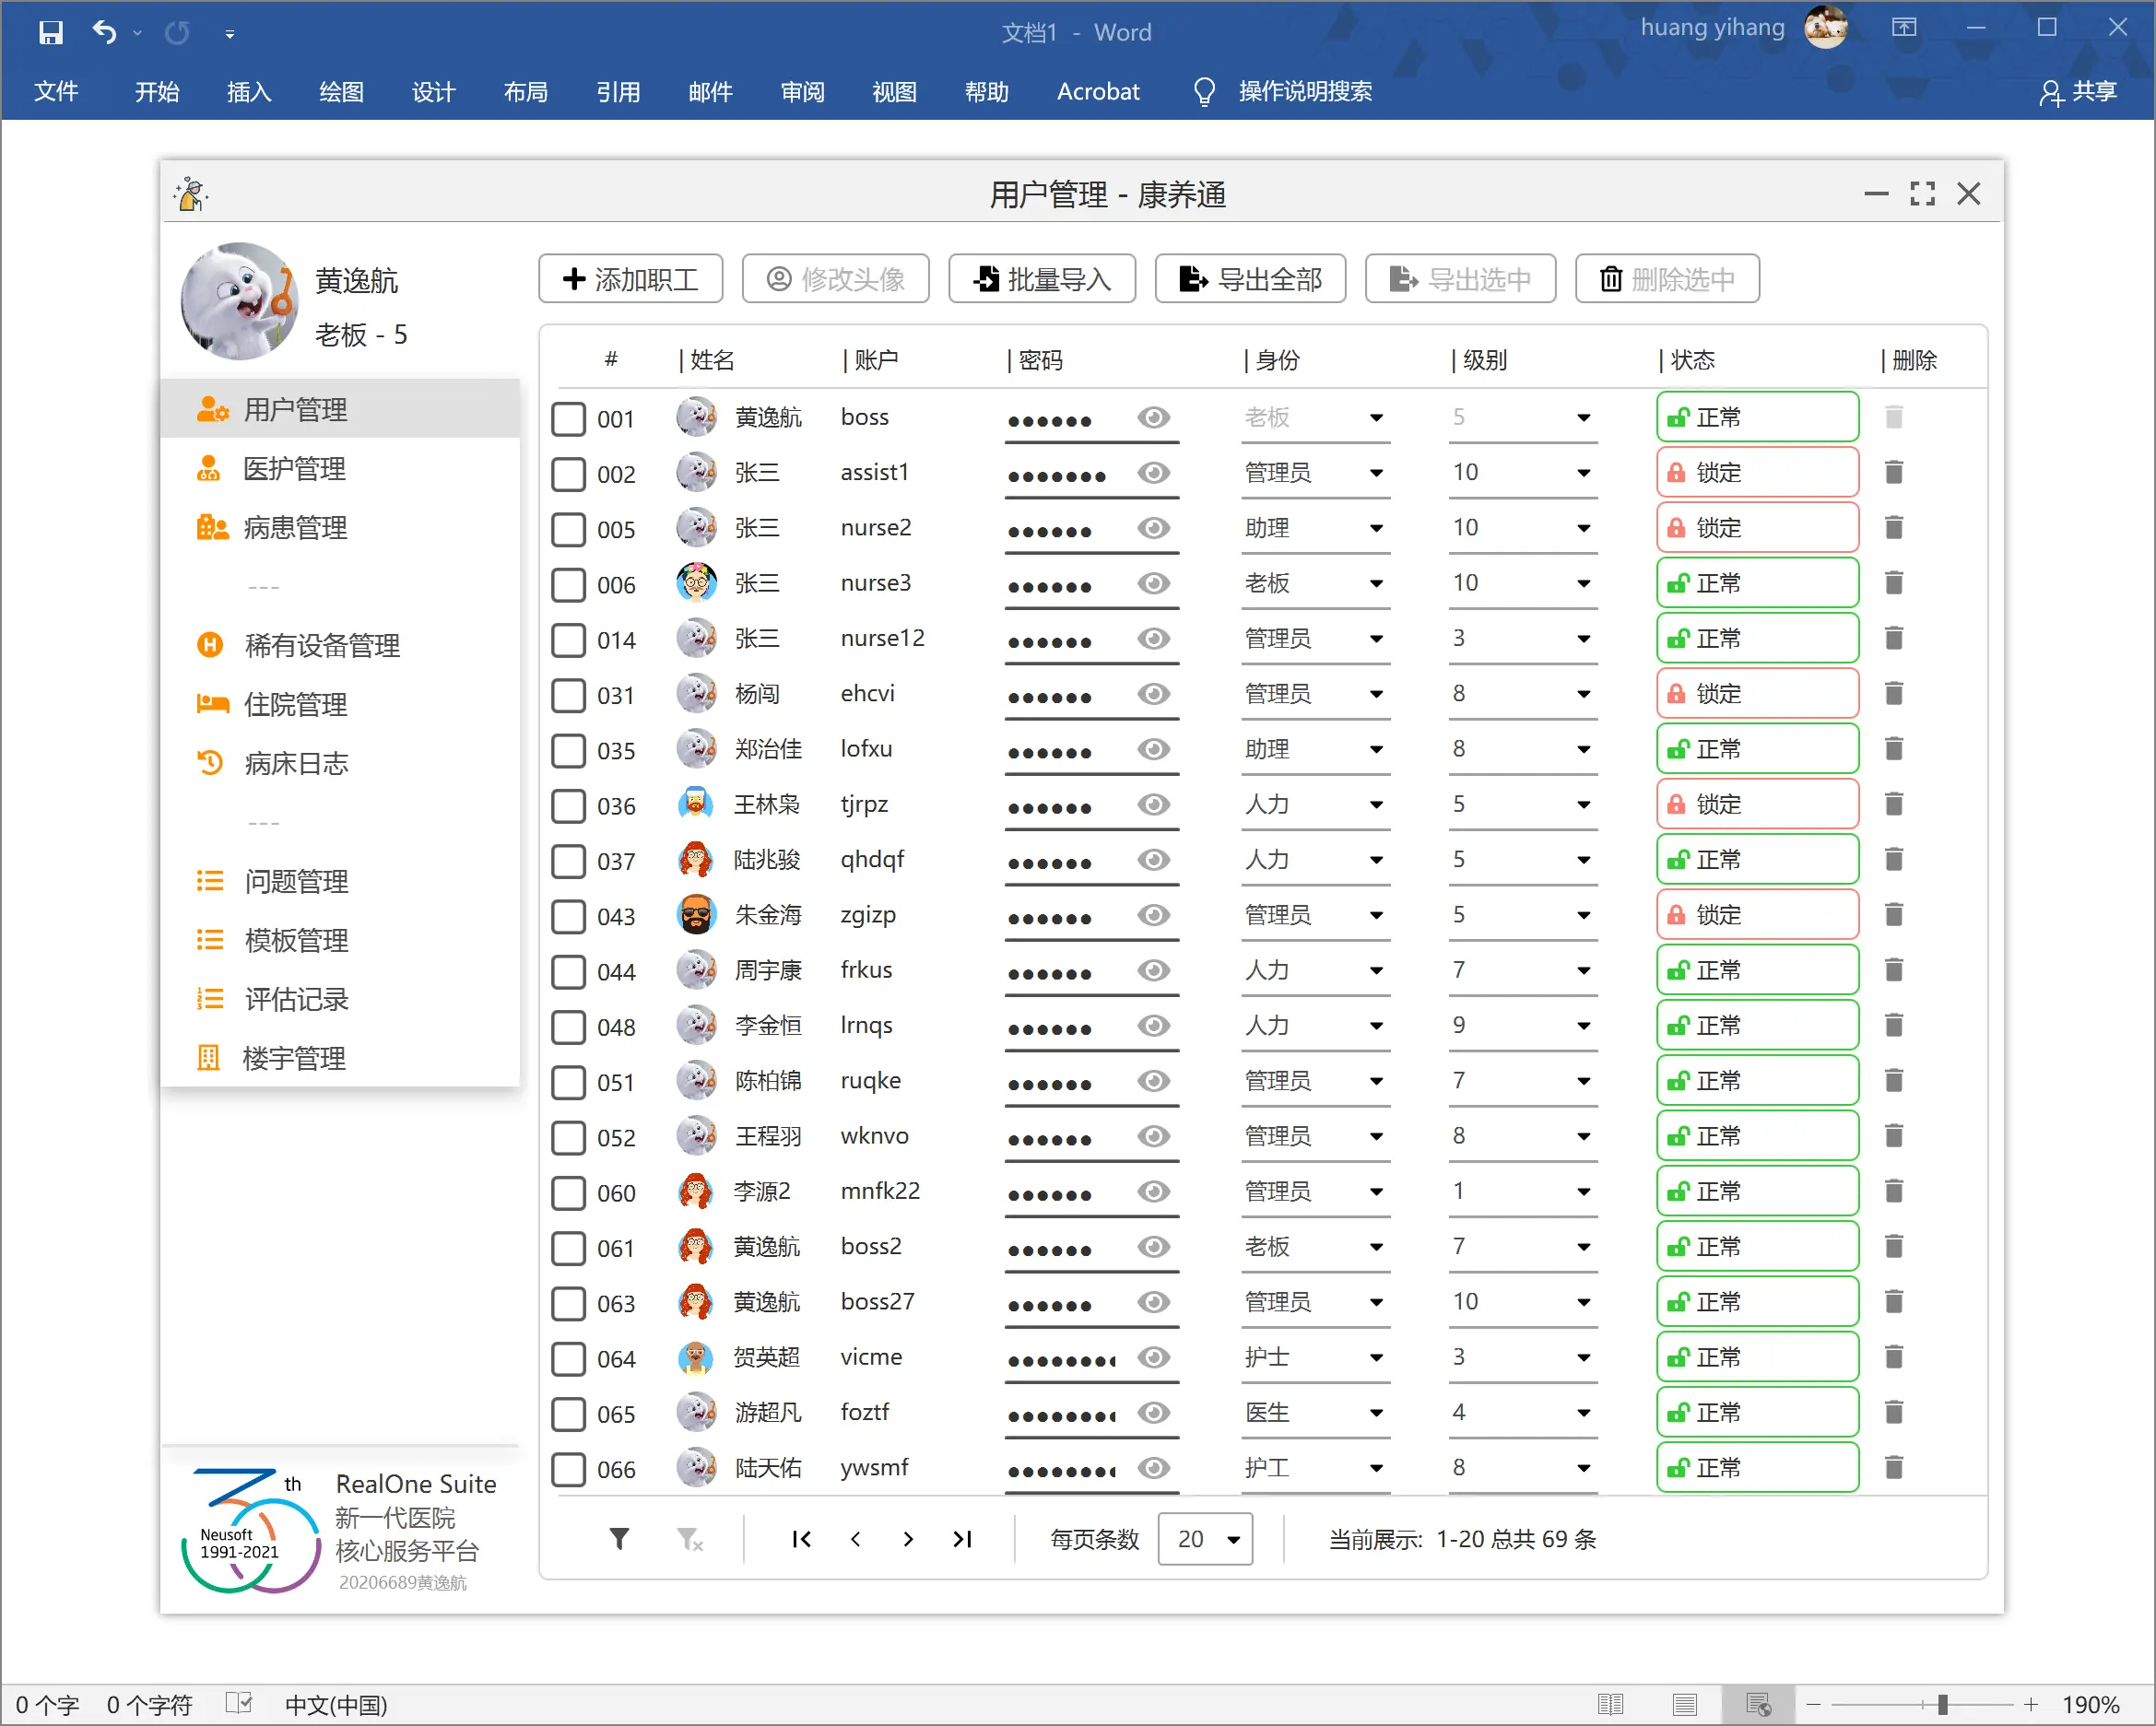The image size is (2156, 1726).
Task: Click the clear filter icon
Action: coord(690,1539)
